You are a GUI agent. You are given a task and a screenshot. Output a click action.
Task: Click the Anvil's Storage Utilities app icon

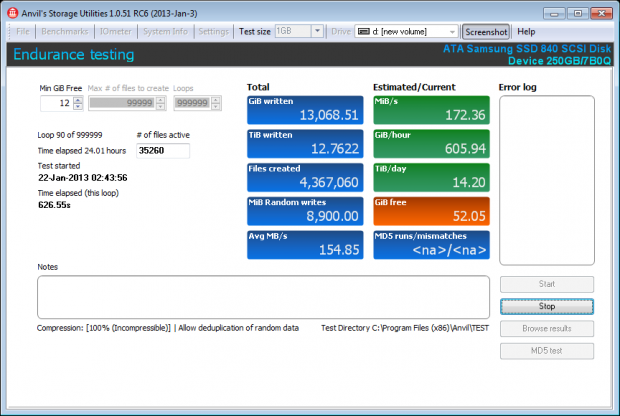pyautogui.click(x=13, y=13)
